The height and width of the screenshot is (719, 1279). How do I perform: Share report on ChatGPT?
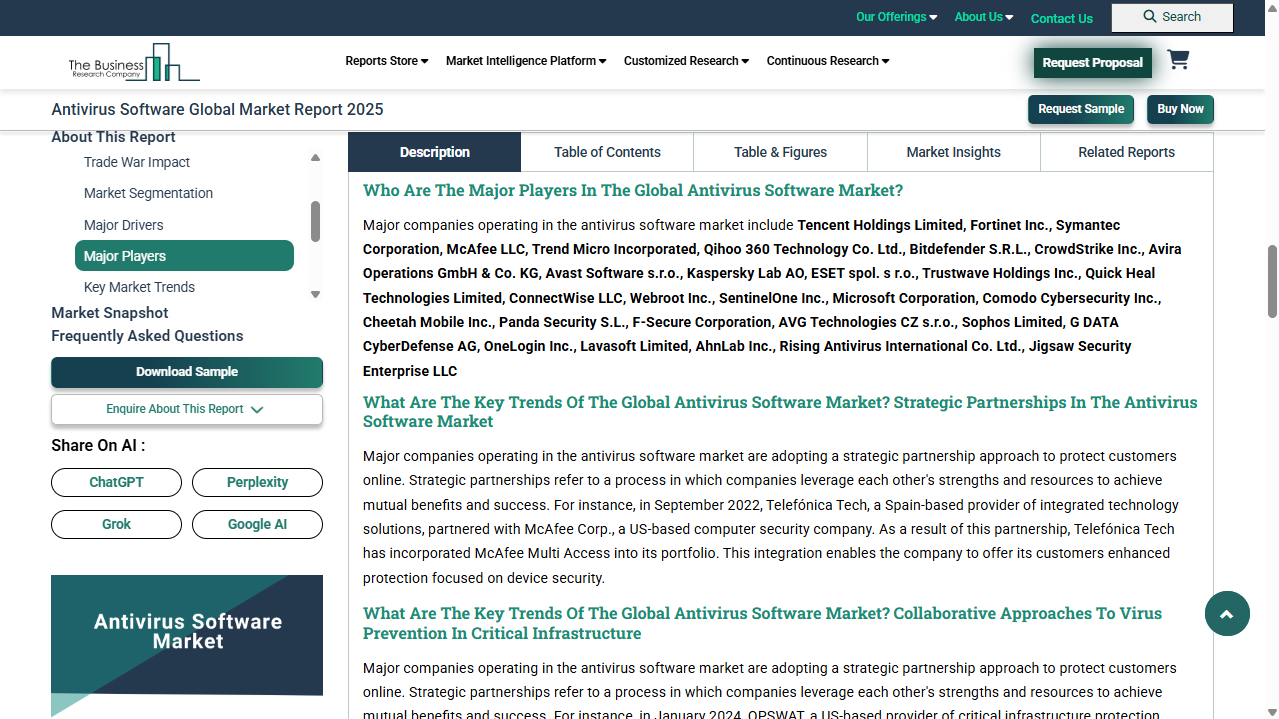coord(116,482)
